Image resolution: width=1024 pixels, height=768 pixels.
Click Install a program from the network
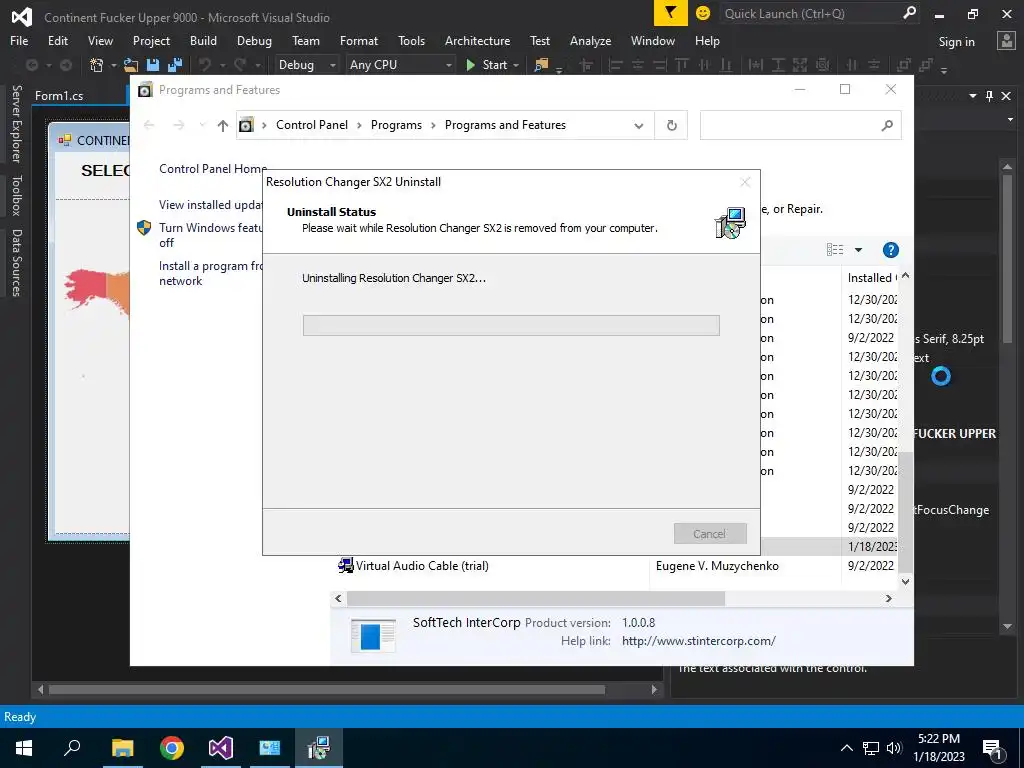click(x=210, y=273)
